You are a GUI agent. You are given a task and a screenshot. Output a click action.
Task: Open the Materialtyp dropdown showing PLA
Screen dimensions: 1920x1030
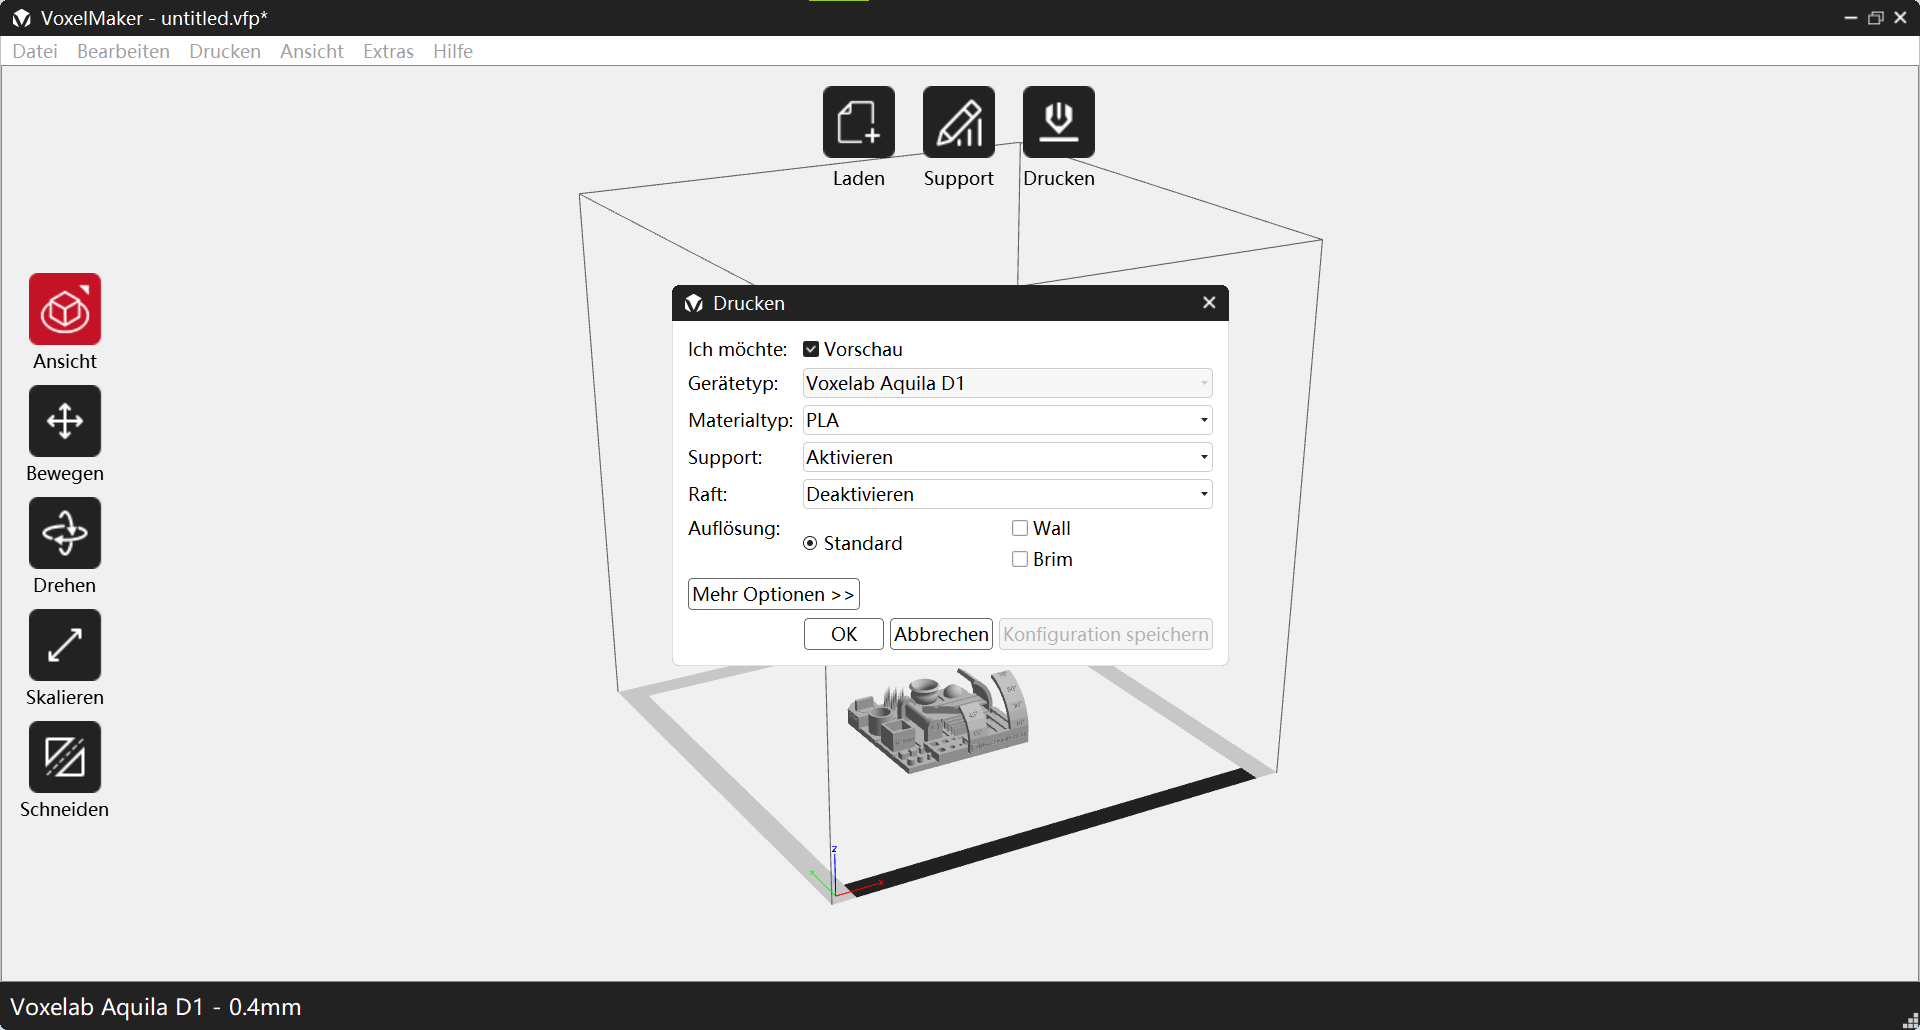[1007, 420]
